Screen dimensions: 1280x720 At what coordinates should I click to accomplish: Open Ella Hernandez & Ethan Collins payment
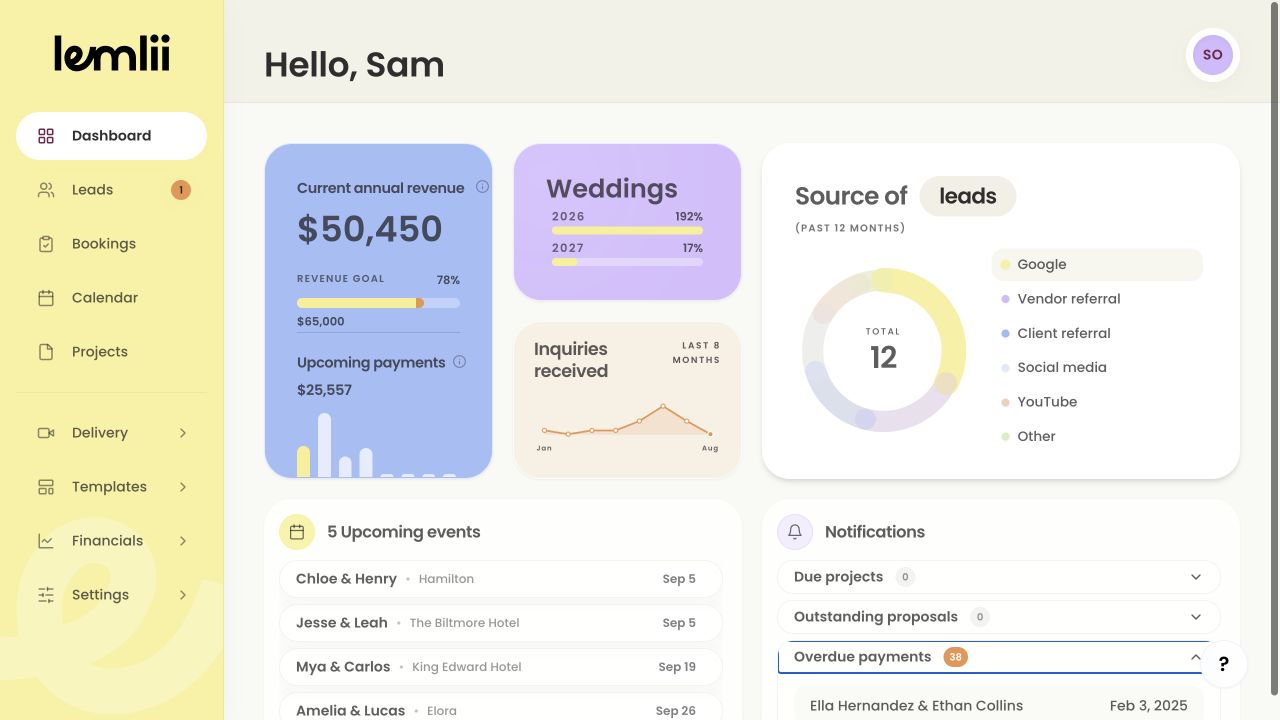pos(999,705)
